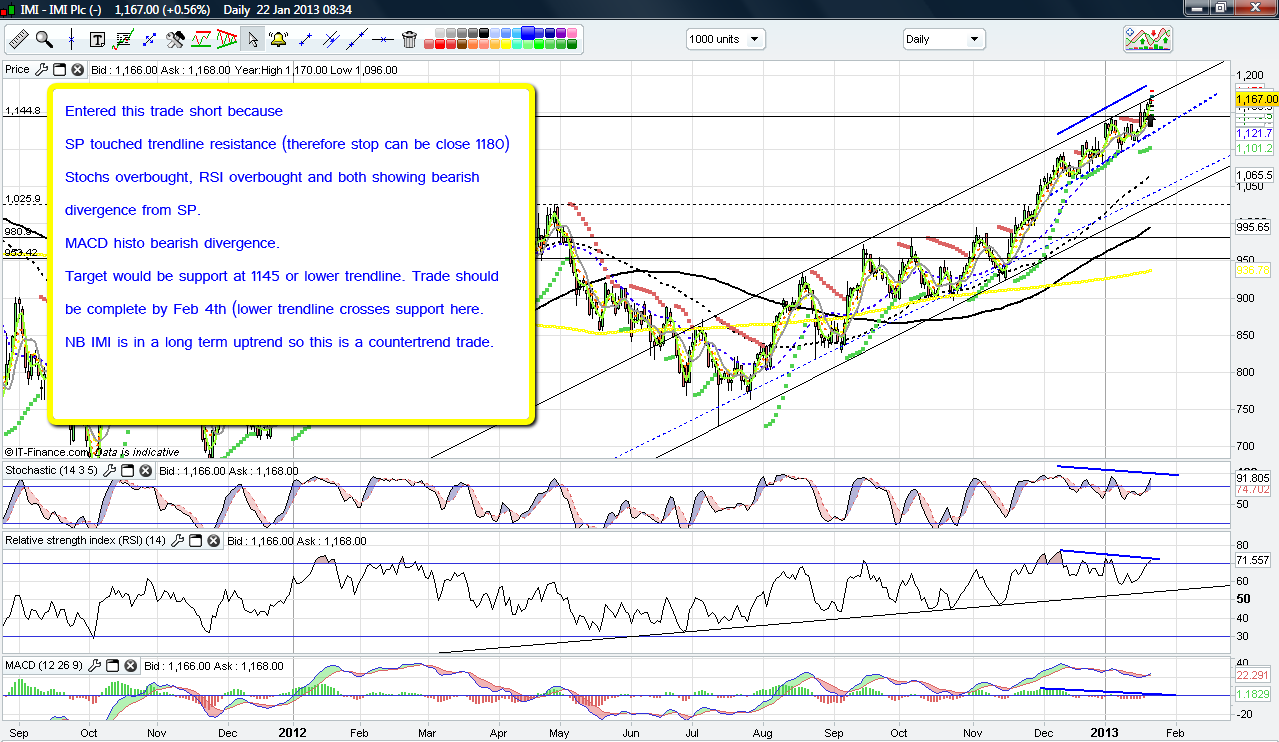Viewport: 1279px width, 742px height.
Task: Select the text annotation tool
Action: (x=98, y=40)
